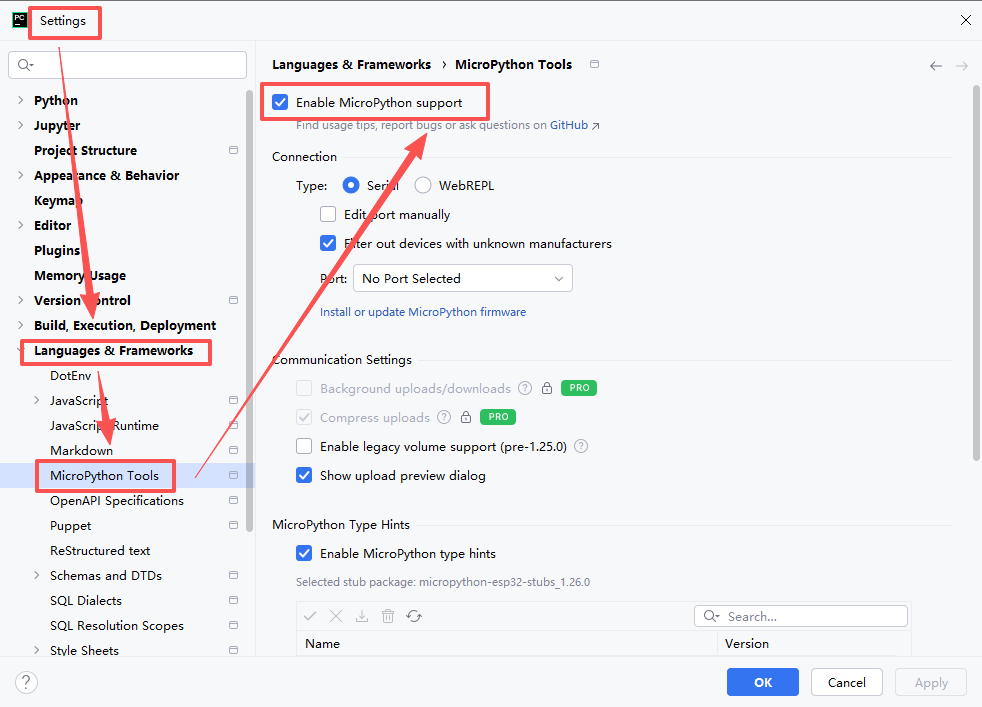Screen dimensions: 982x707
Task: Click the right panel vertical scrollbar
Action: (976, 273)
